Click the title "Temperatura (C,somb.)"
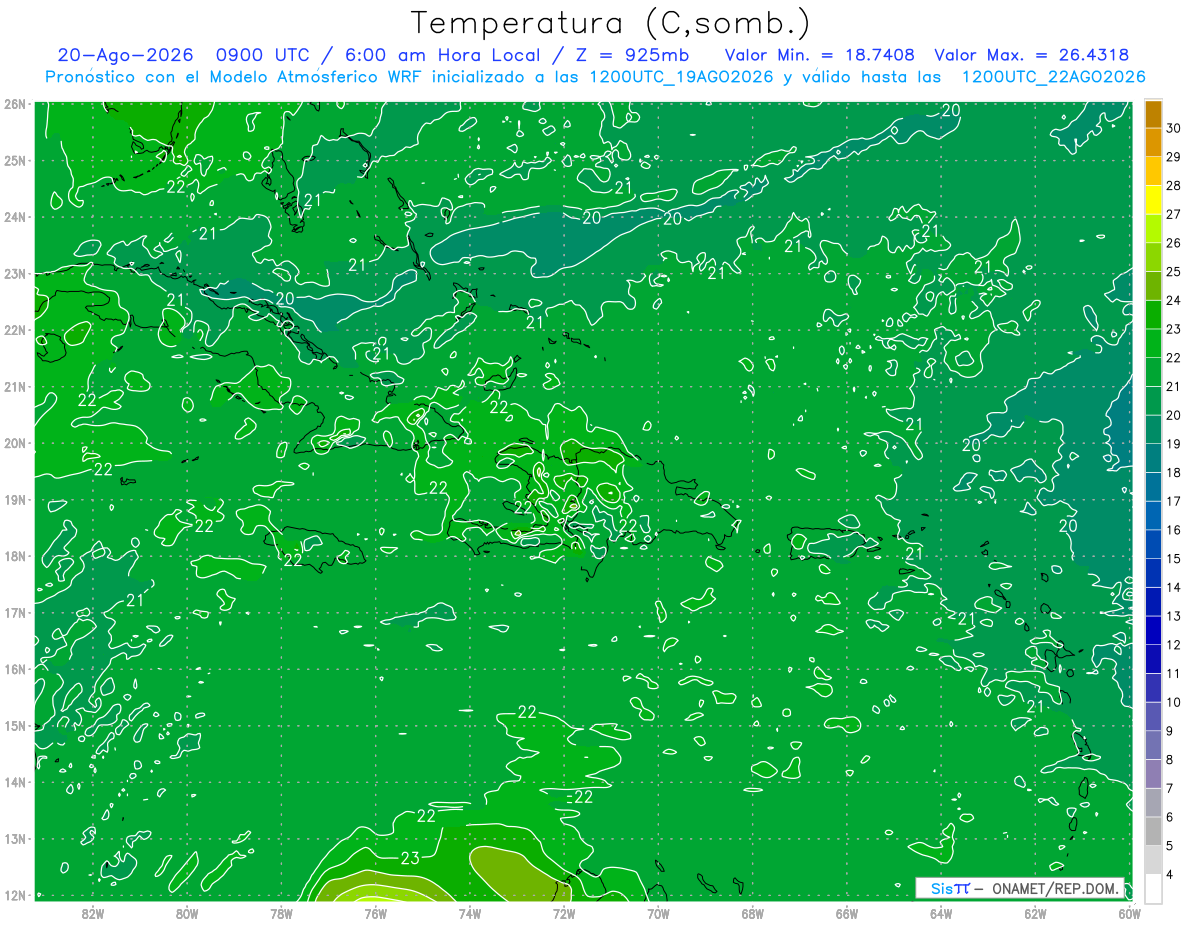The width and height of the screenshot is (1200, 927). pos(610,23)
